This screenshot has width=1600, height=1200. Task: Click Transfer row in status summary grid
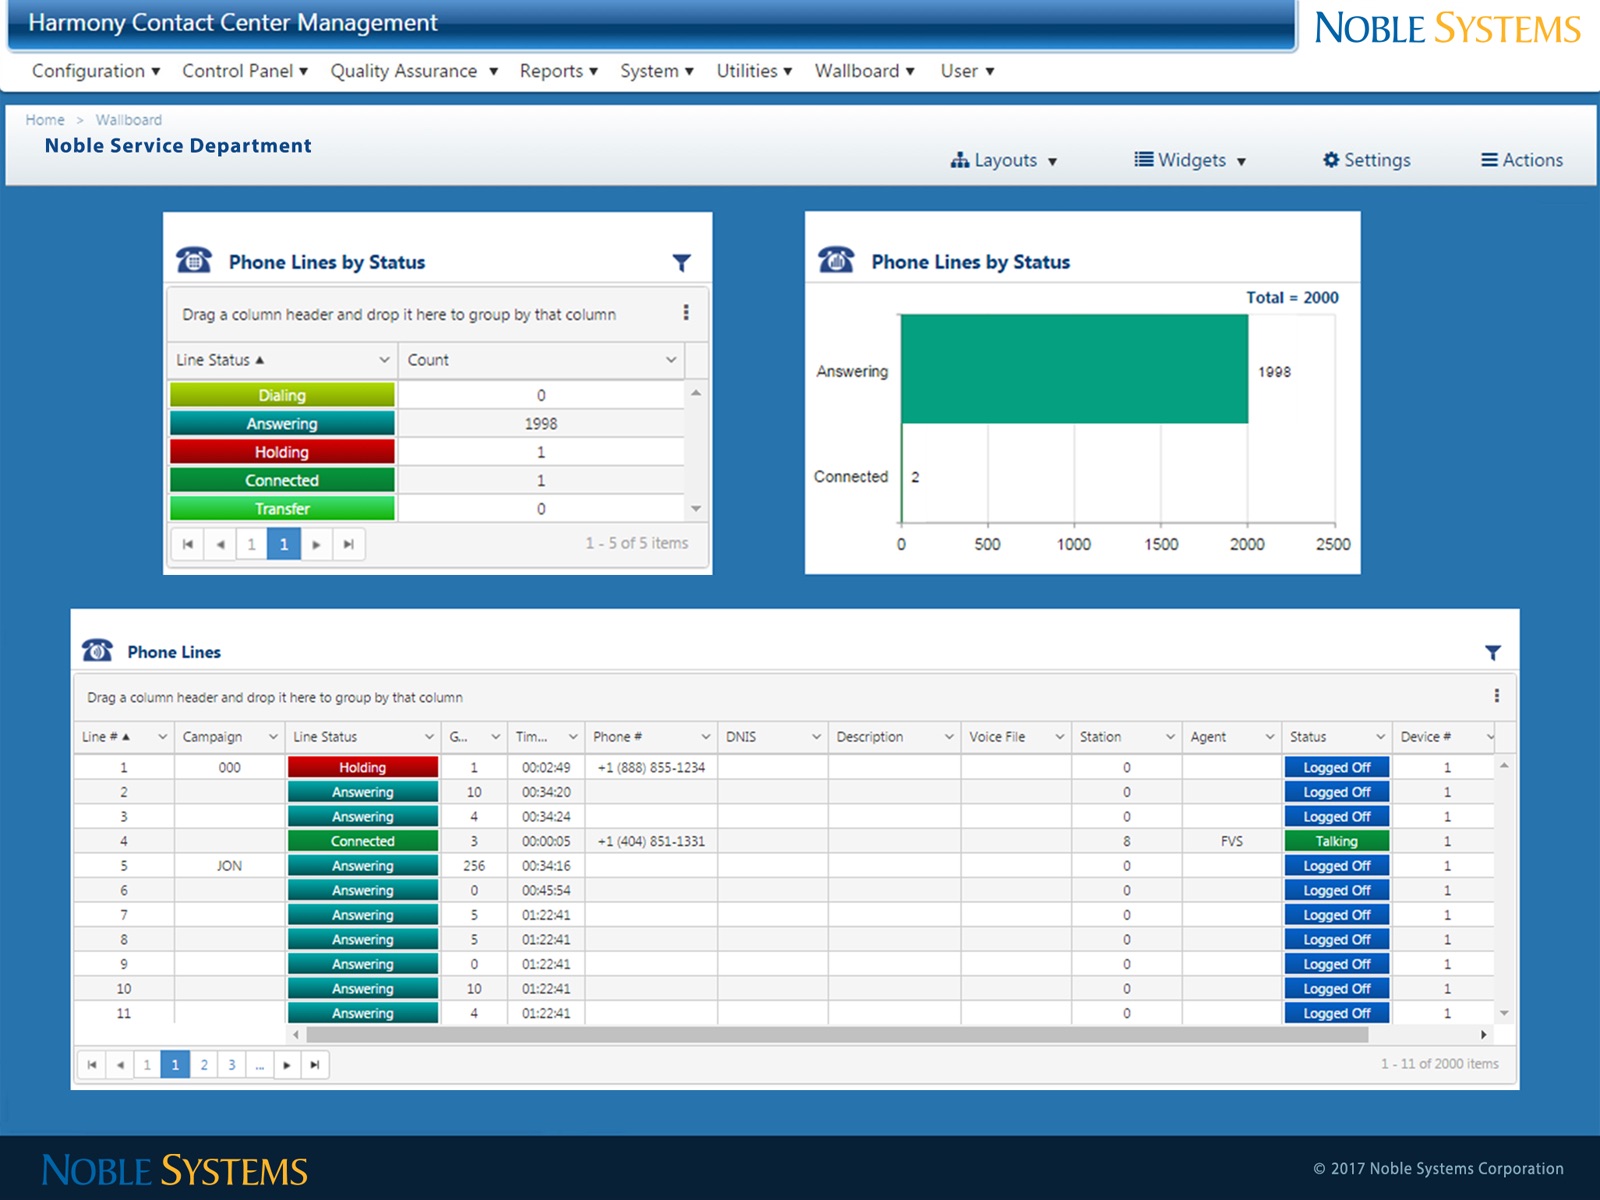[x=427, y=509]
